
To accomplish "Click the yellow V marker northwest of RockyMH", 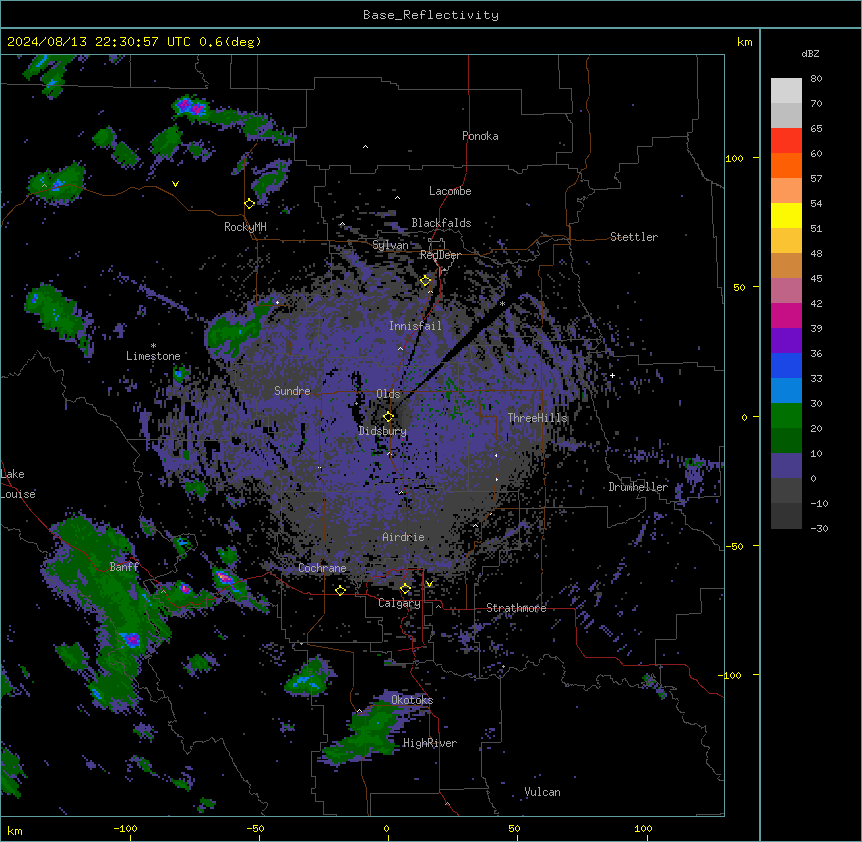I will [x=175, y=184].
